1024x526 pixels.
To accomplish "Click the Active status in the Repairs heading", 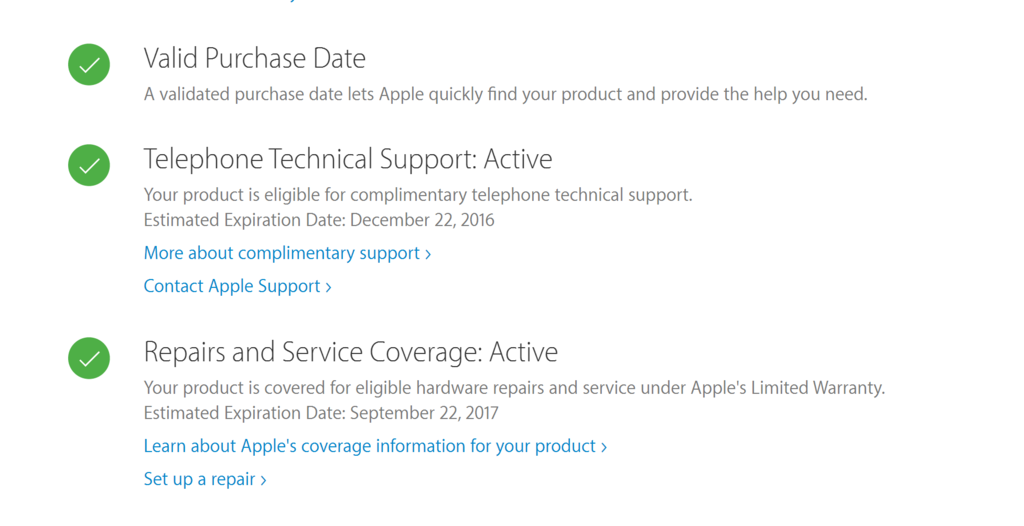I will (524, 352).
